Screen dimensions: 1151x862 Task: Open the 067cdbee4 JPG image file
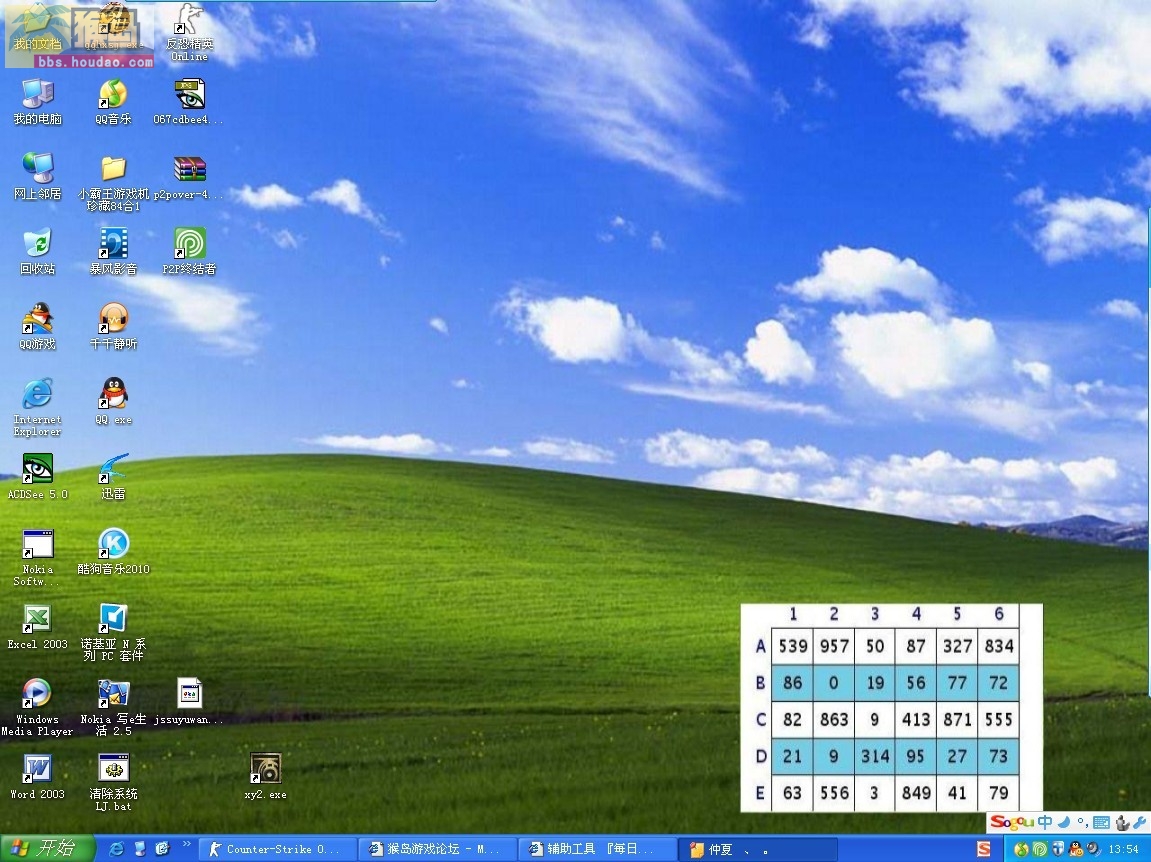(x=189, y=102)
